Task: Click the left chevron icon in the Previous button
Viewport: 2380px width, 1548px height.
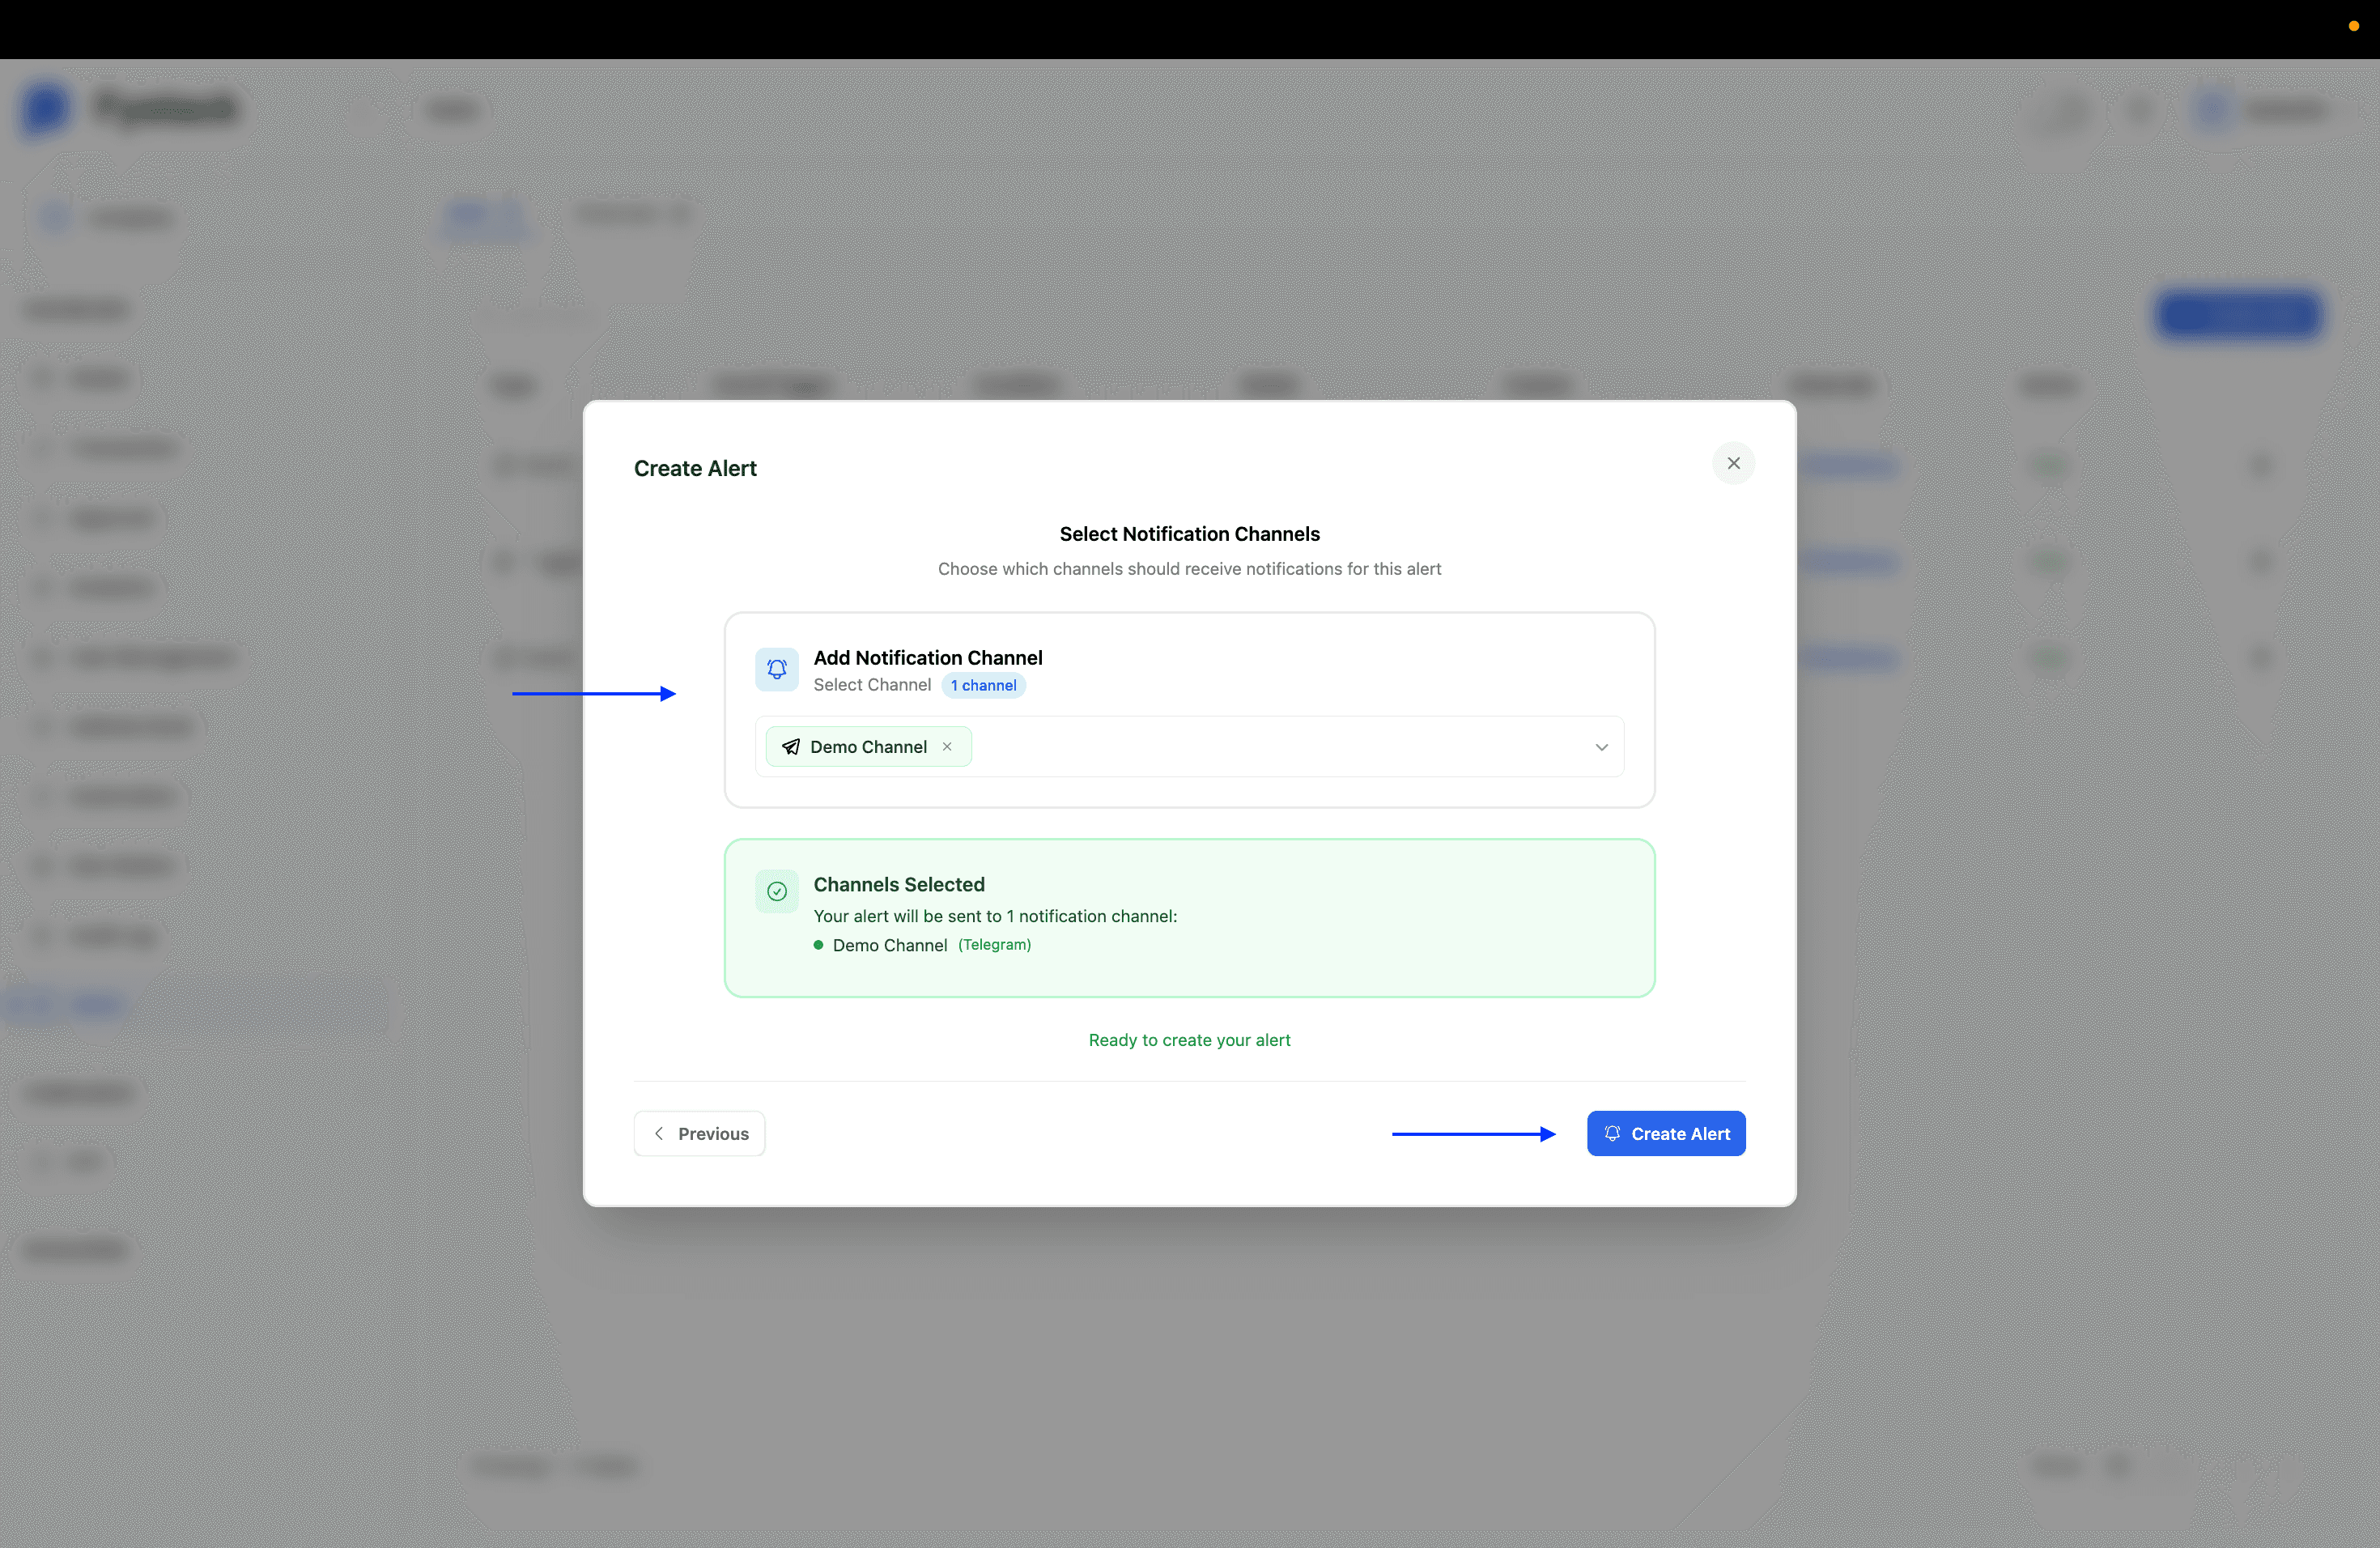Action: (659, 1133)
